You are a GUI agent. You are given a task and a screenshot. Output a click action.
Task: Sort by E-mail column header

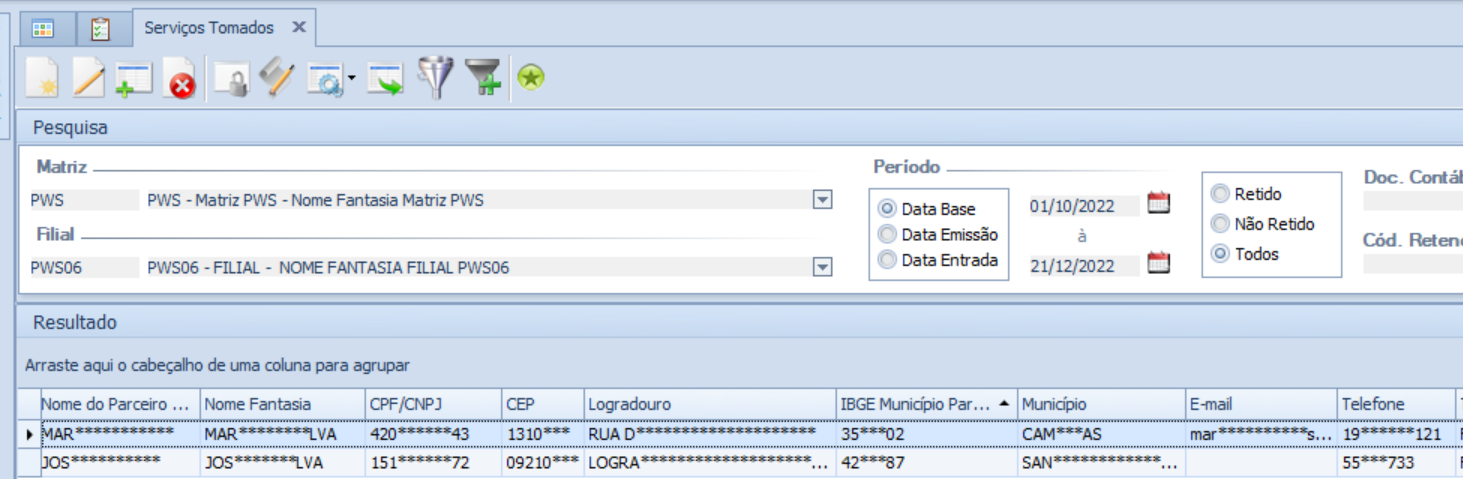(1261, 404)
